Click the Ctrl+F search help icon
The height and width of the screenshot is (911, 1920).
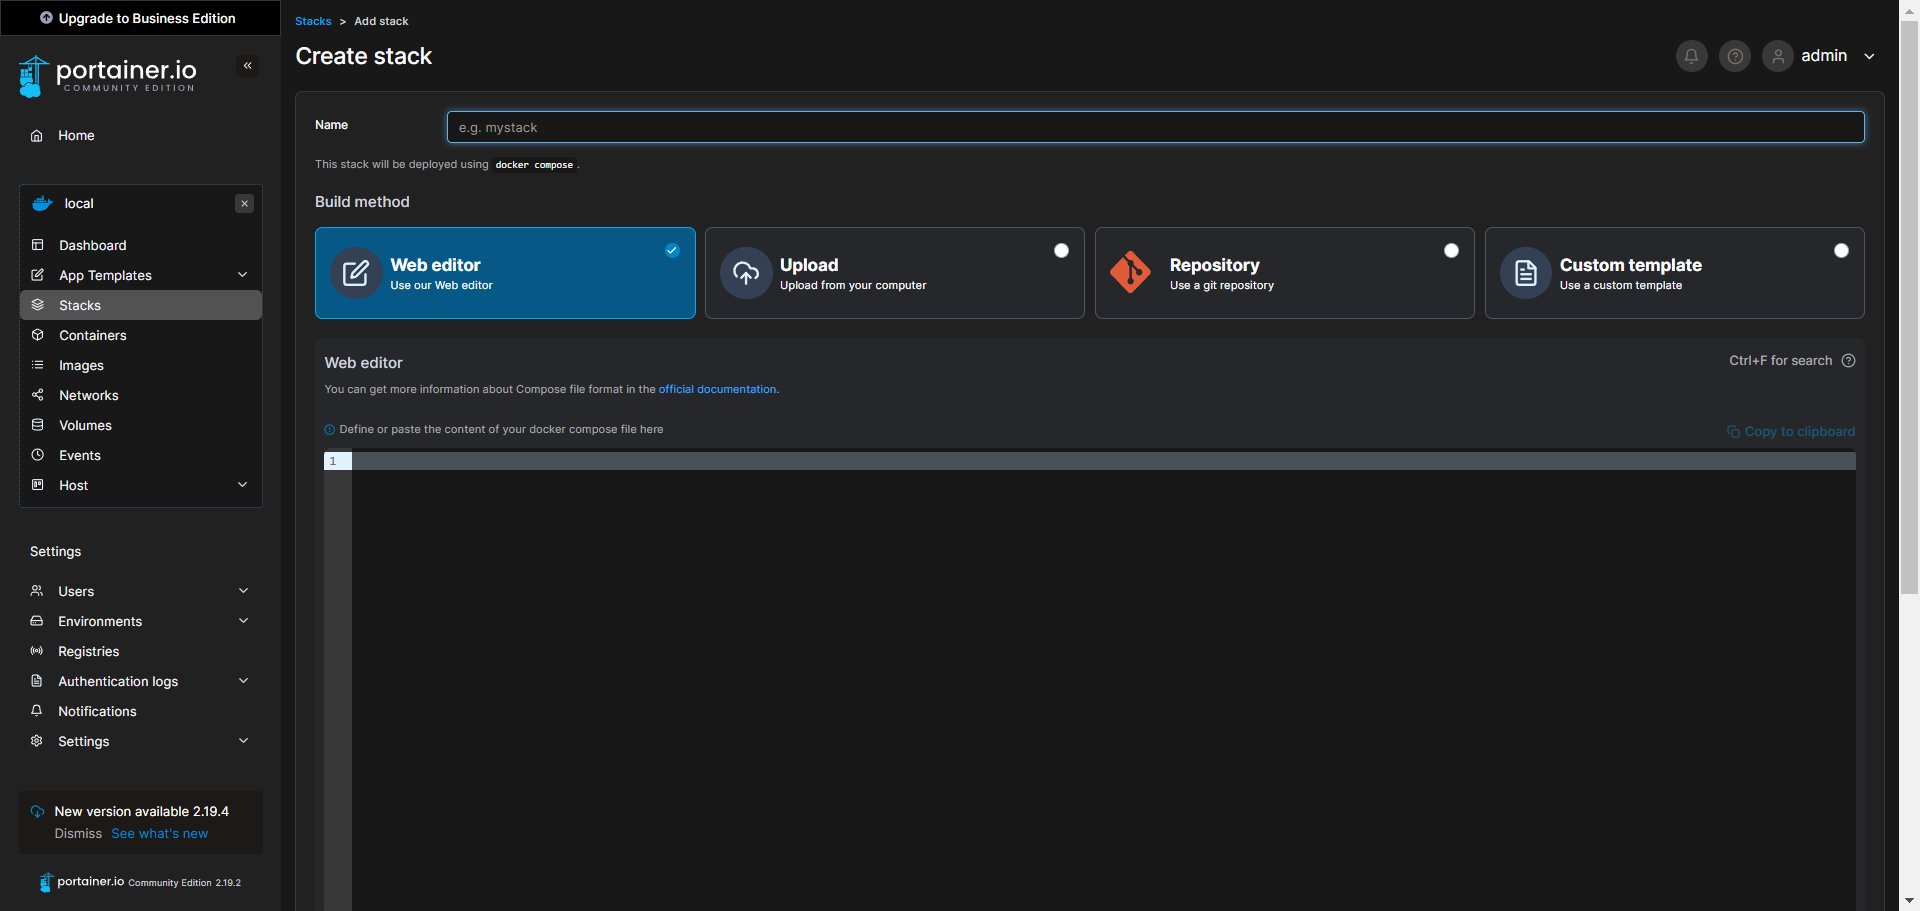[x=1849, y=361]
